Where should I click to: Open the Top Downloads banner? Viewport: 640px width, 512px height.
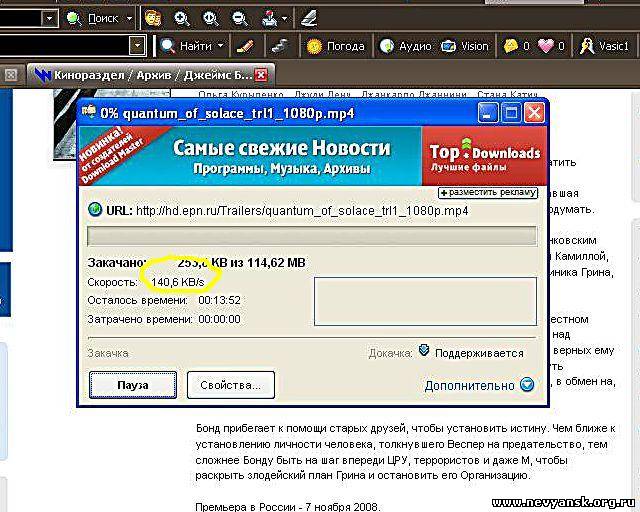[x=484, y=156]
